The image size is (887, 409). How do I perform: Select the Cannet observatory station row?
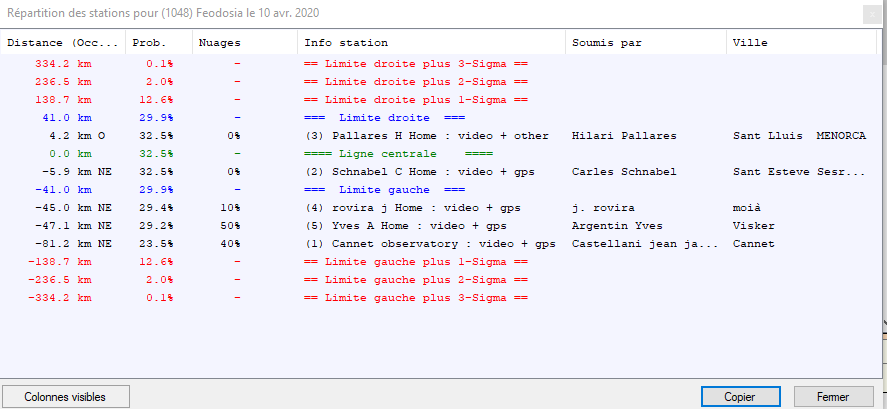point(430,243)
